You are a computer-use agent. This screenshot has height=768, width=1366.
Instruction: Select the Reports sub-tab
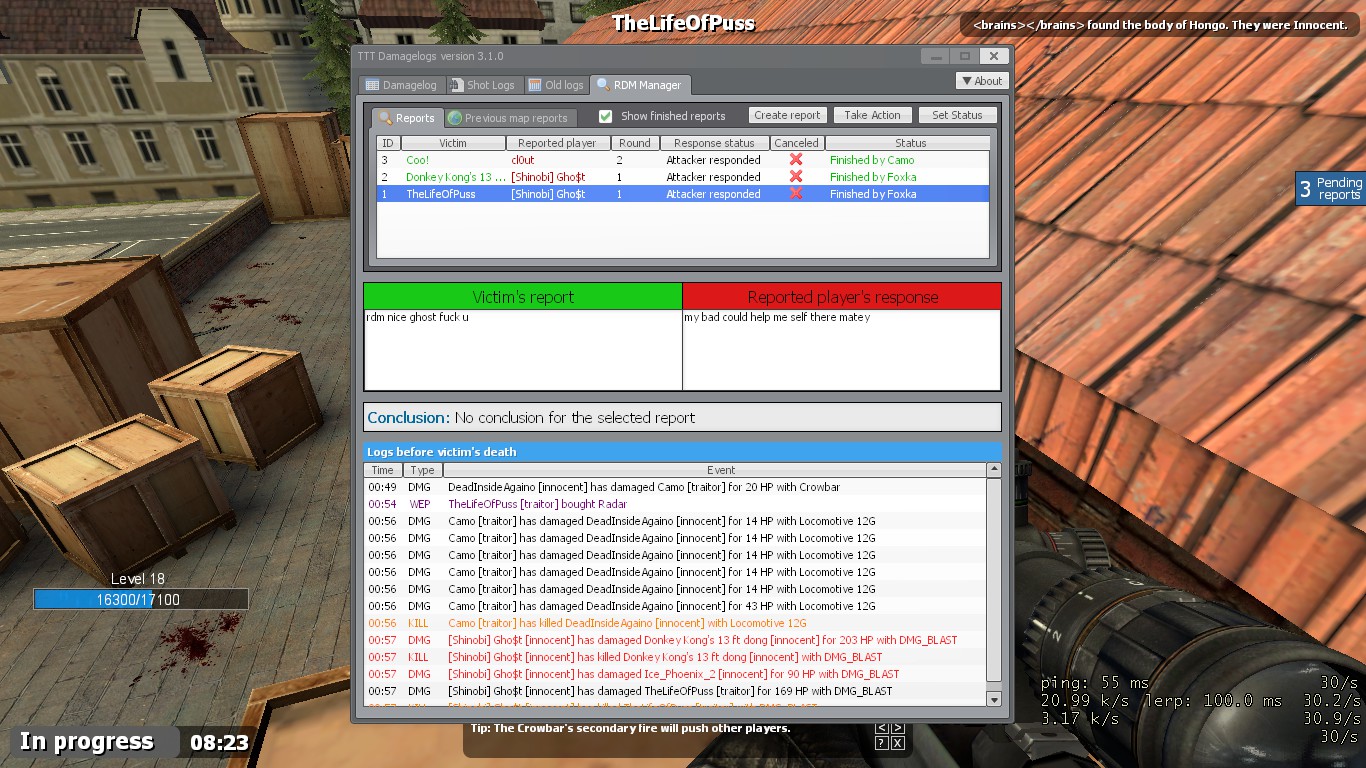[x=407, y=118]
